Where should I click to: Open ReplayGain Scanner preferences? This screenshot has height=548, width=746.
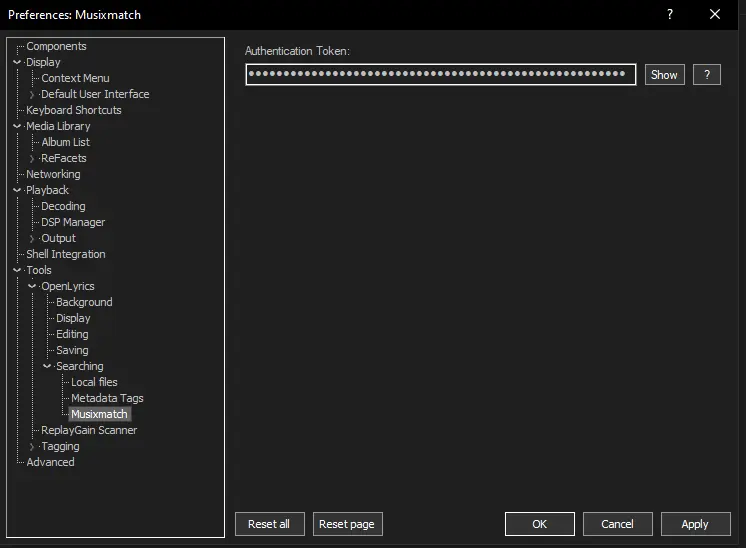89,430
